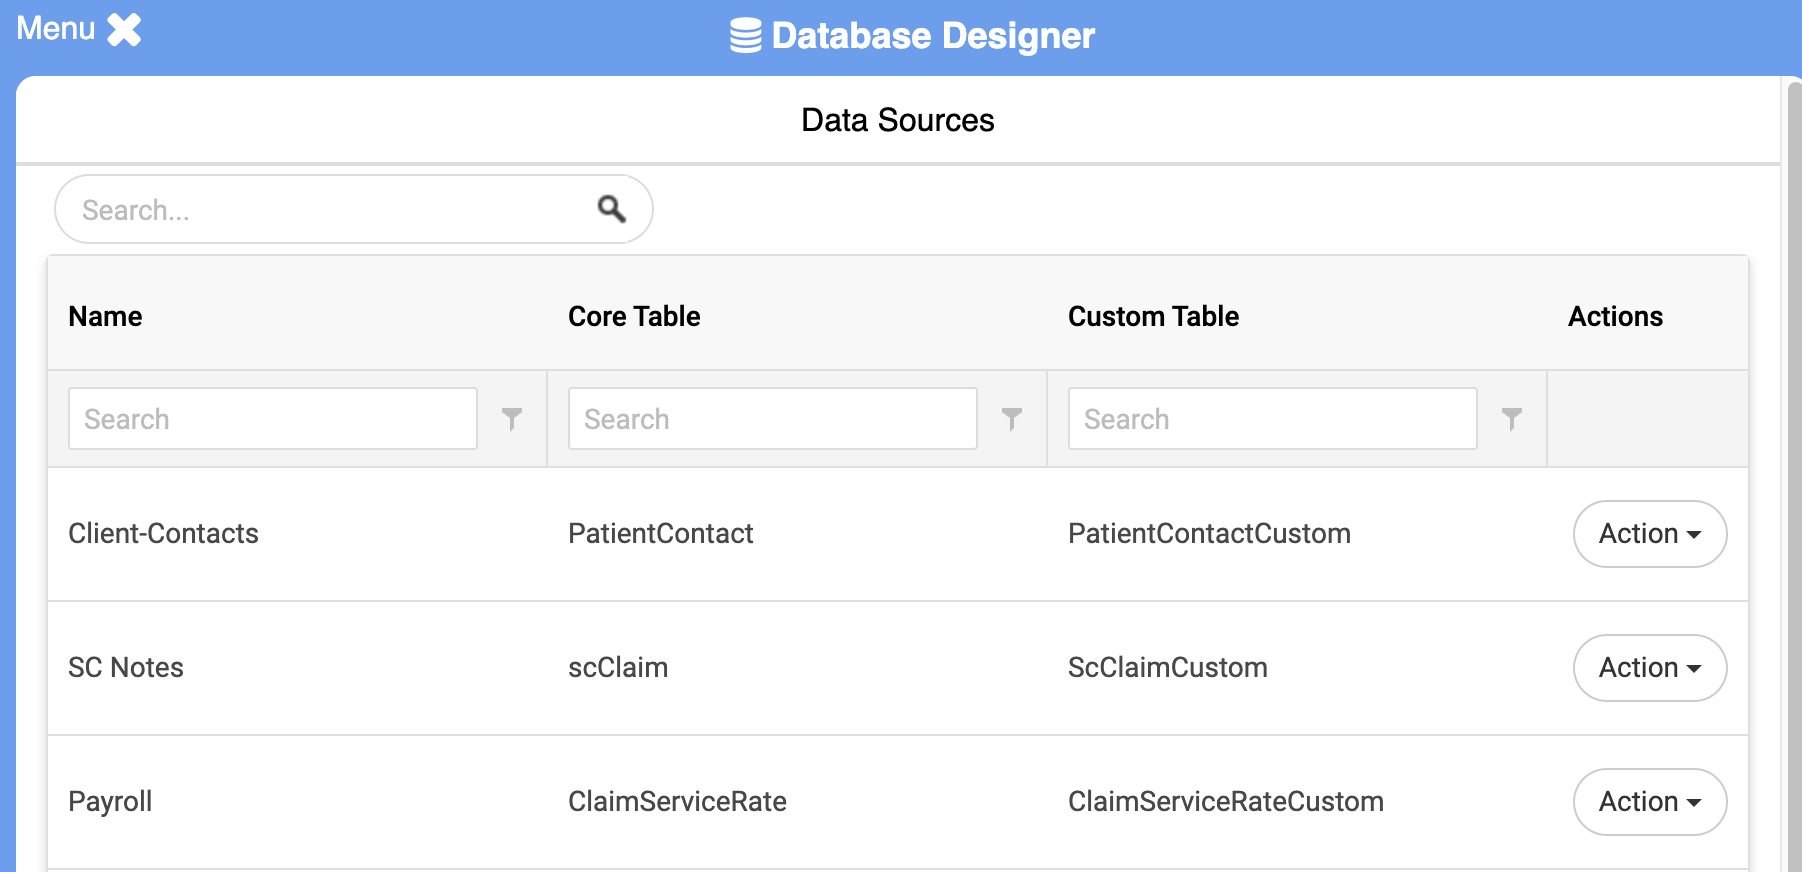Click the magnifying glass search icon
Image resolution: width=1802 pixels, height=872 pixels.
click(611, 208)
